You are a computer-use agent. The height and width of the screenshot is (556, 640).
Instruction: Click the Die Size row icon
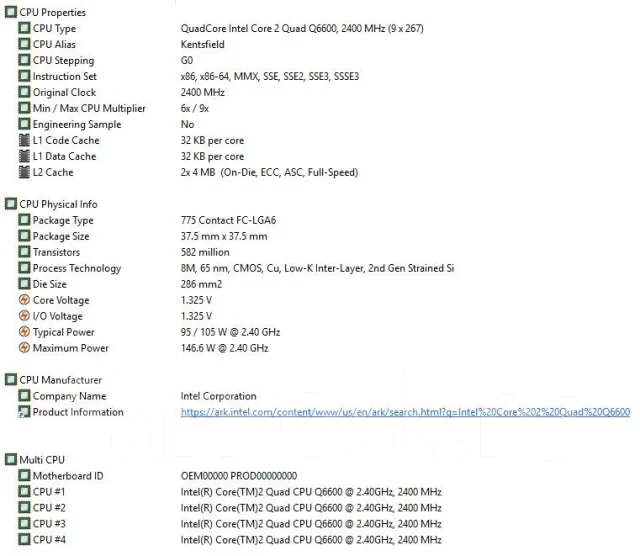[24, 284]
